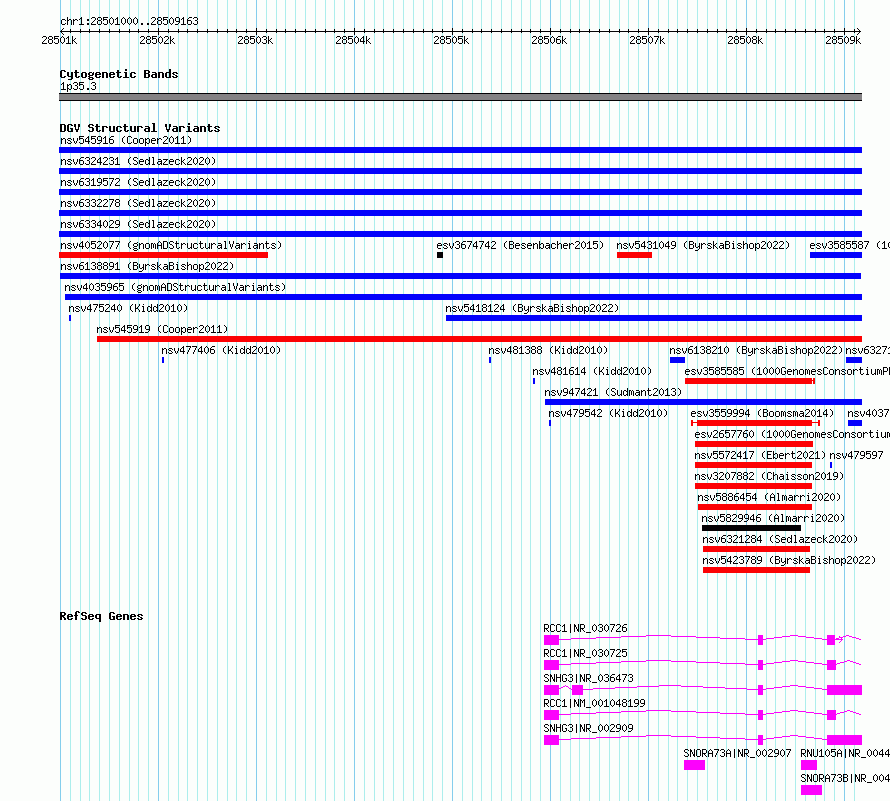Viewport: 890px width, 801px height.
Task: Click the black nsv5829946 variant bar
Action: (x=752, y=529)
